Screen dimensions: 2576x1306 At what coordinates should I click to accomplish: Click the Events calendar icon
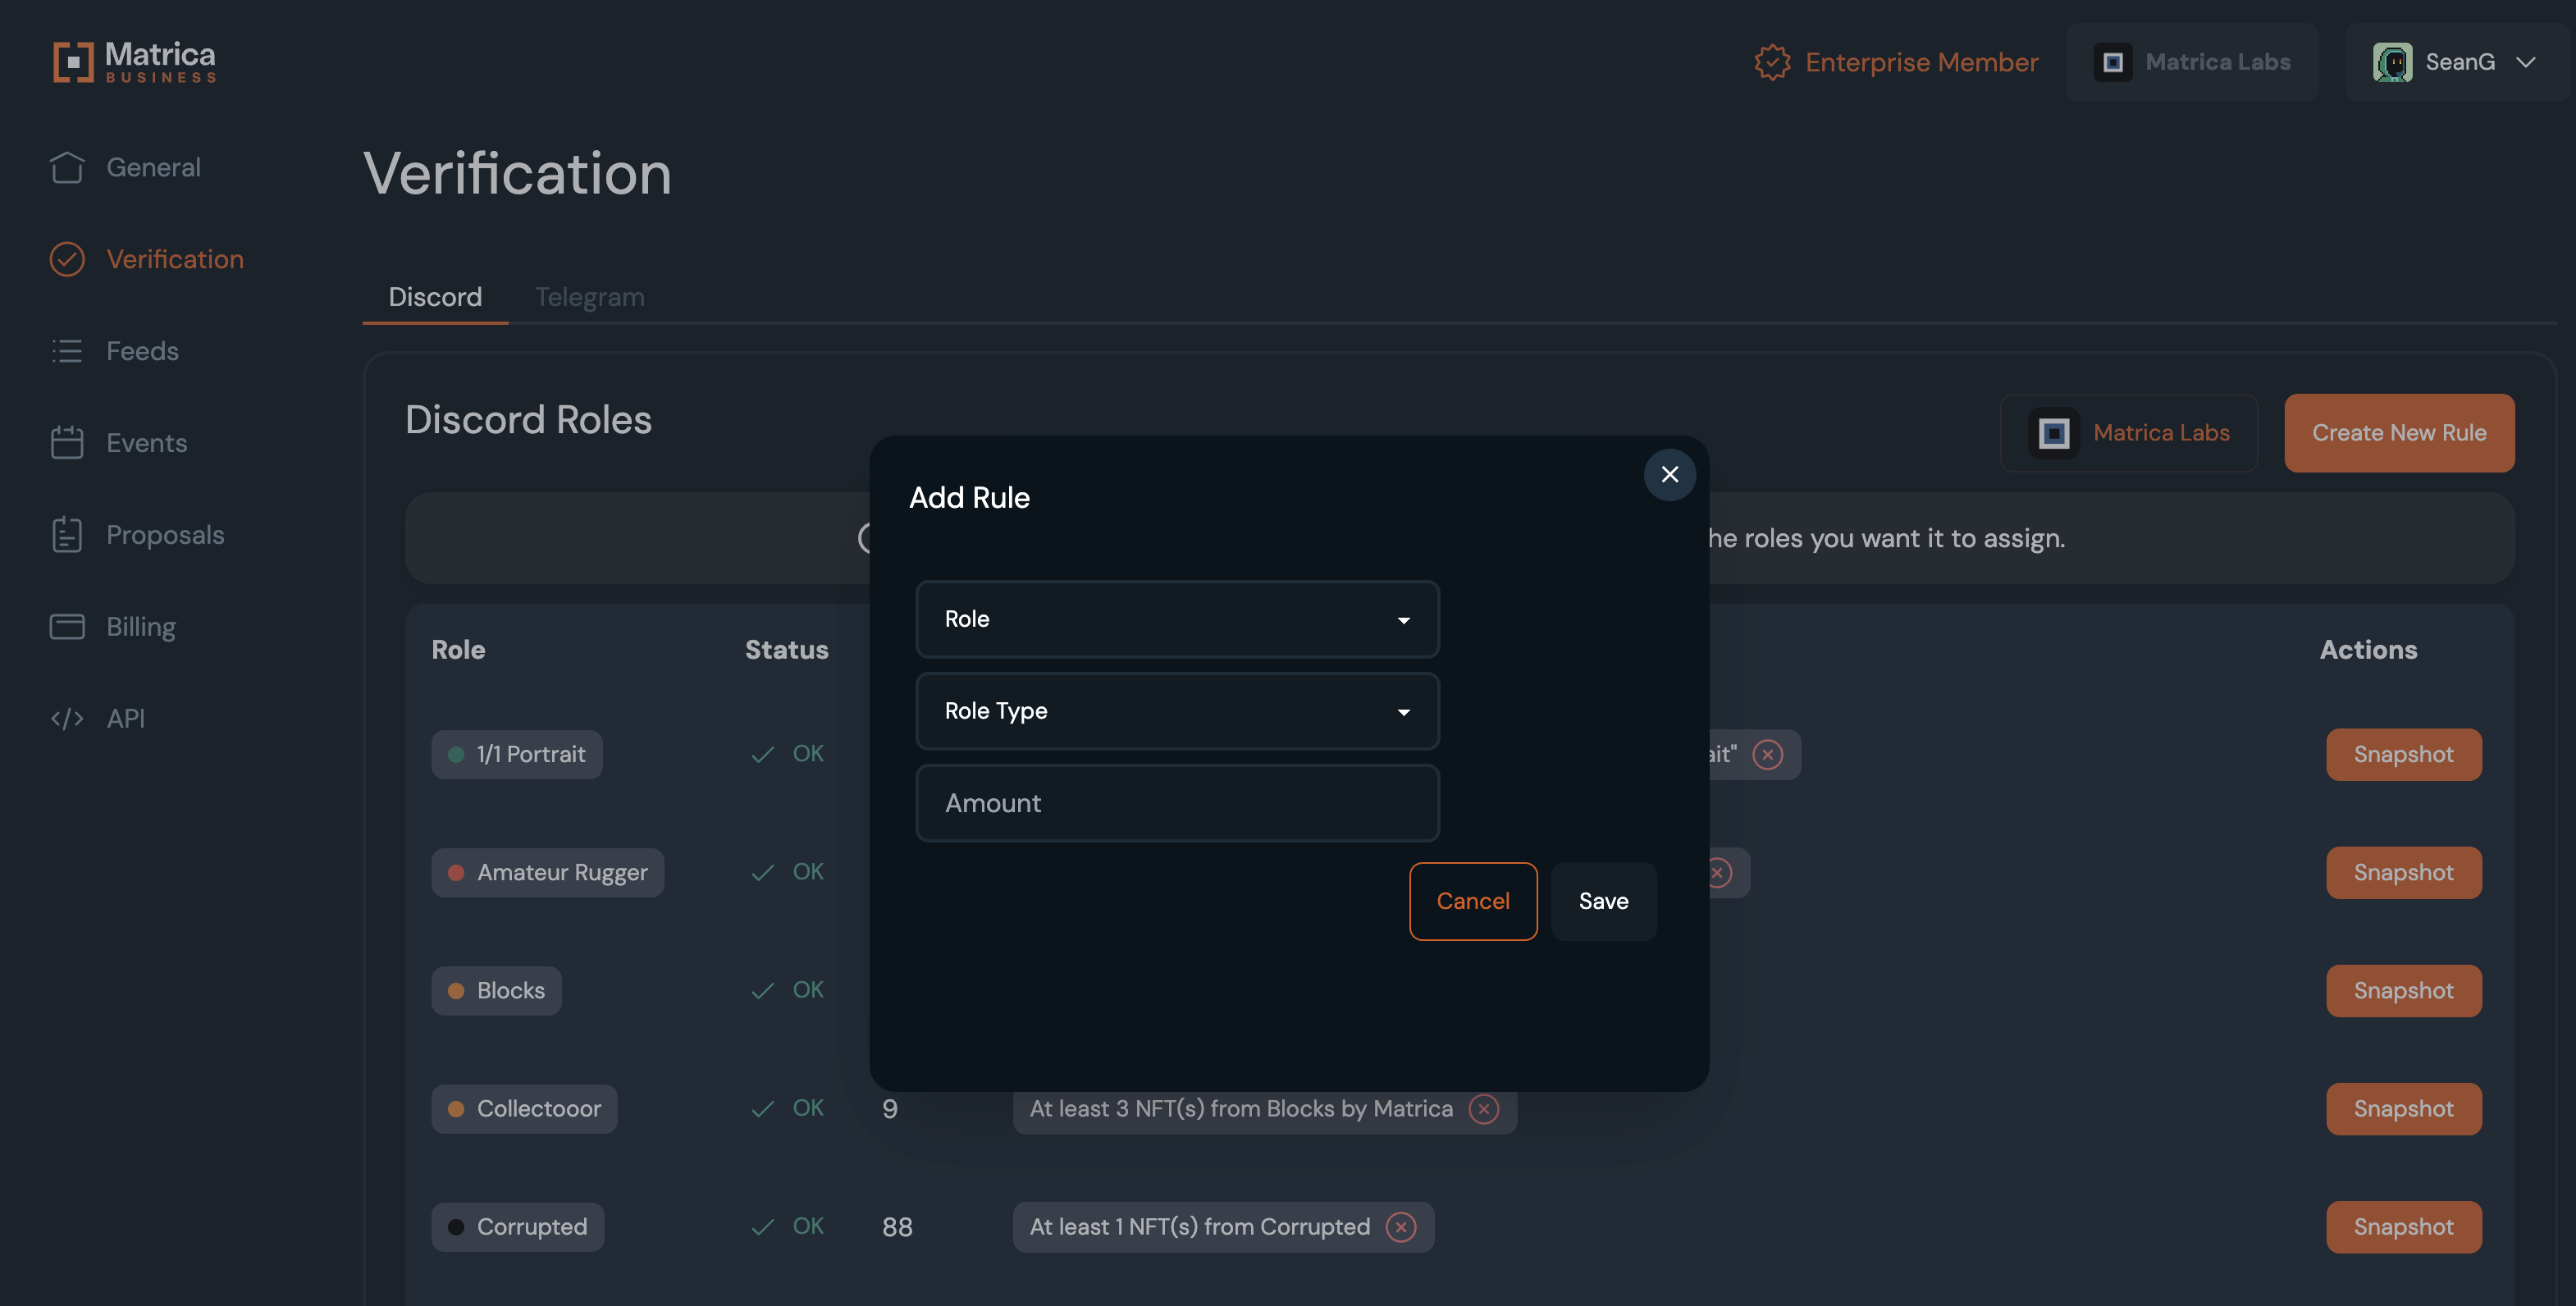pyautogui.click(x=67, y=443)
